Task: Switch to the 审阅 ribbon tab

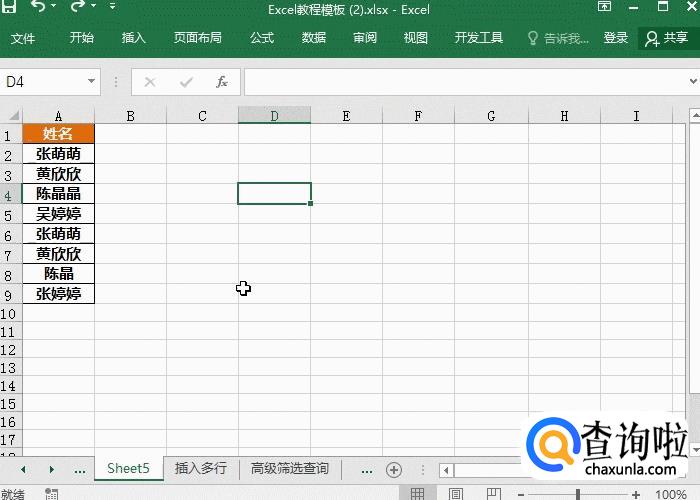Action: (x=365, y=38)
